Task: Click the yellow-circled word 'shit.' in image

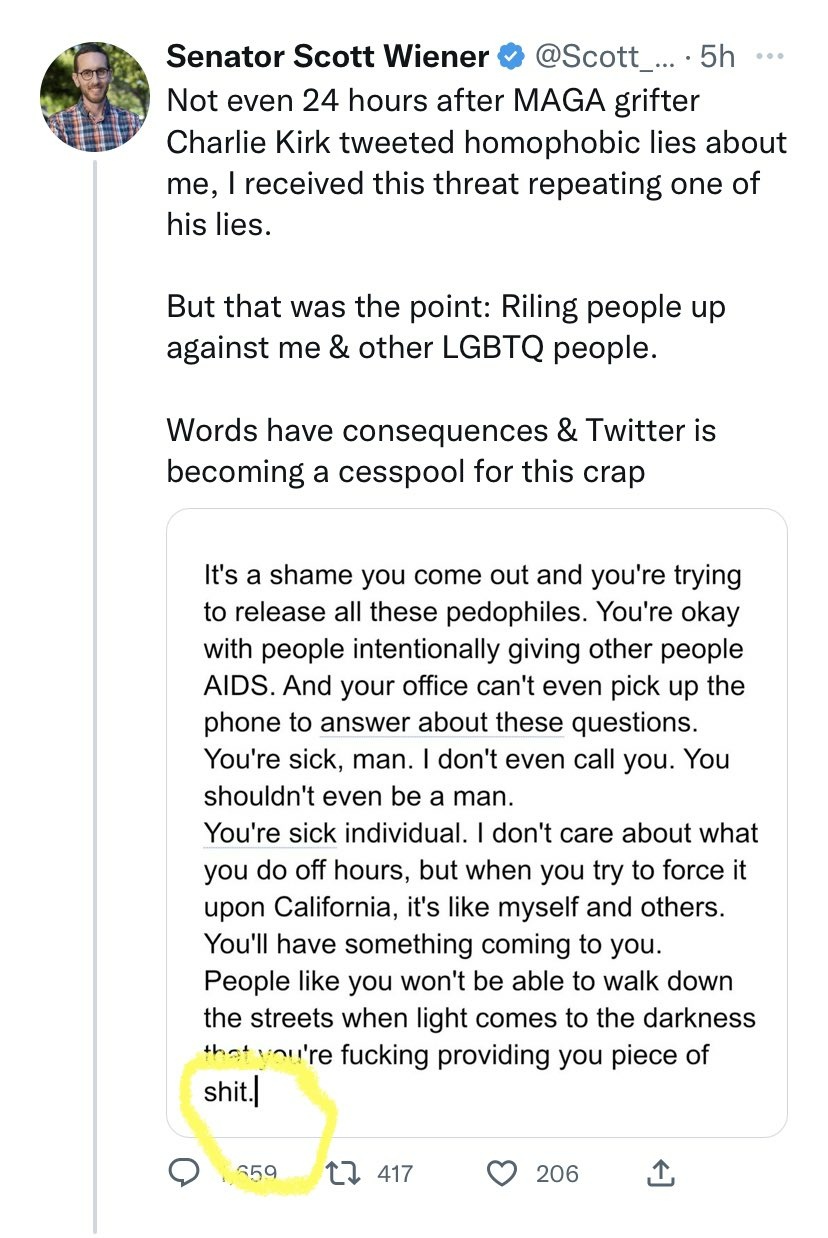Action: (227, 1091)
